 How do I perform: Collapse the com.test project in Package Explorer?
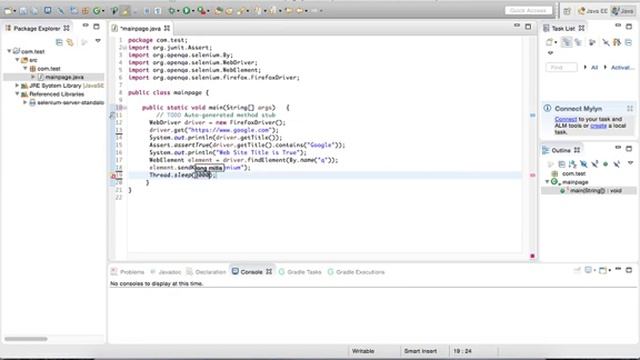[9, 51]
